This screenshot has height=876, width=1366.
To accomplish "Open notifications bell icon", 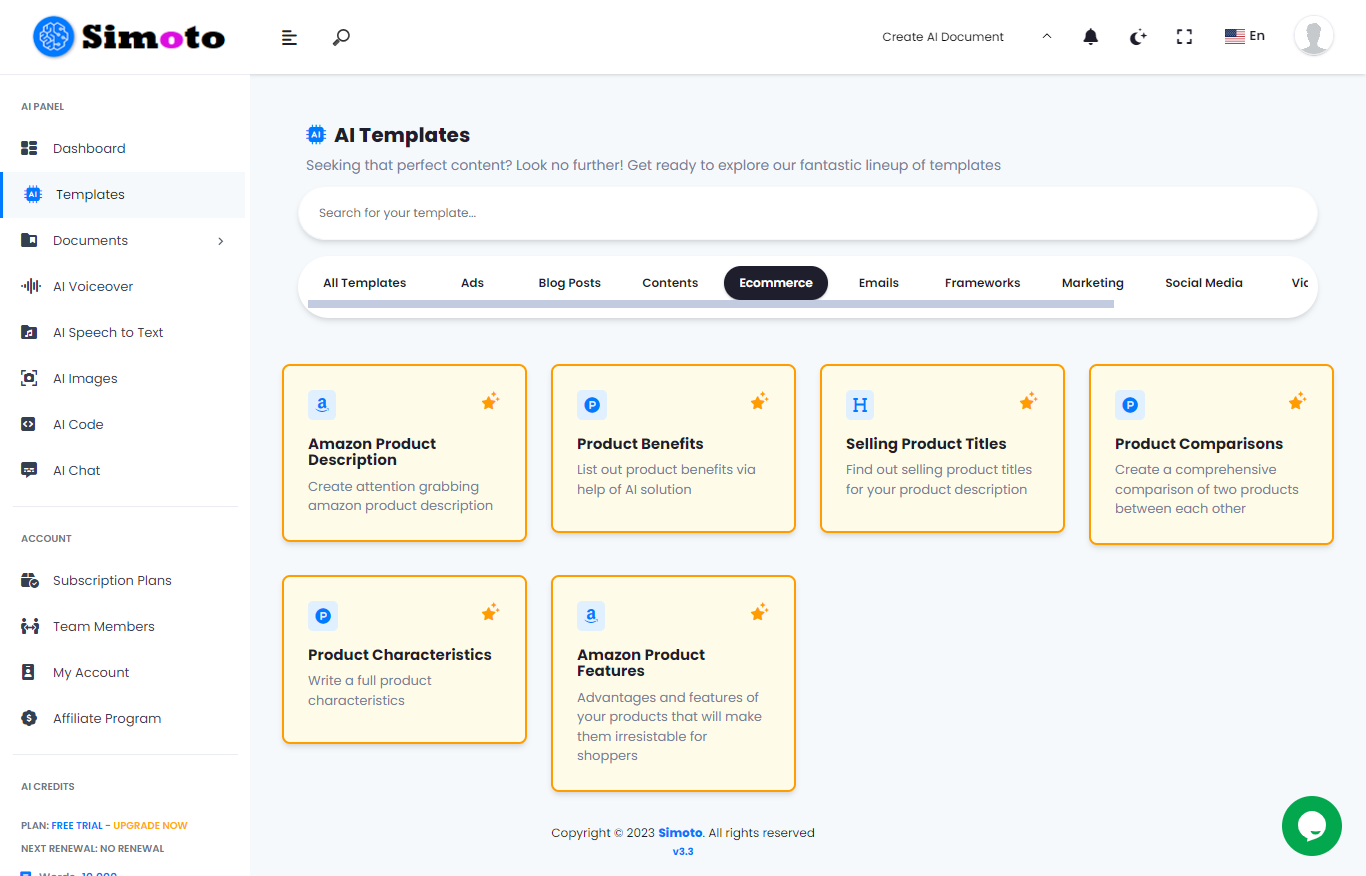I will [x=1091, y=37].
